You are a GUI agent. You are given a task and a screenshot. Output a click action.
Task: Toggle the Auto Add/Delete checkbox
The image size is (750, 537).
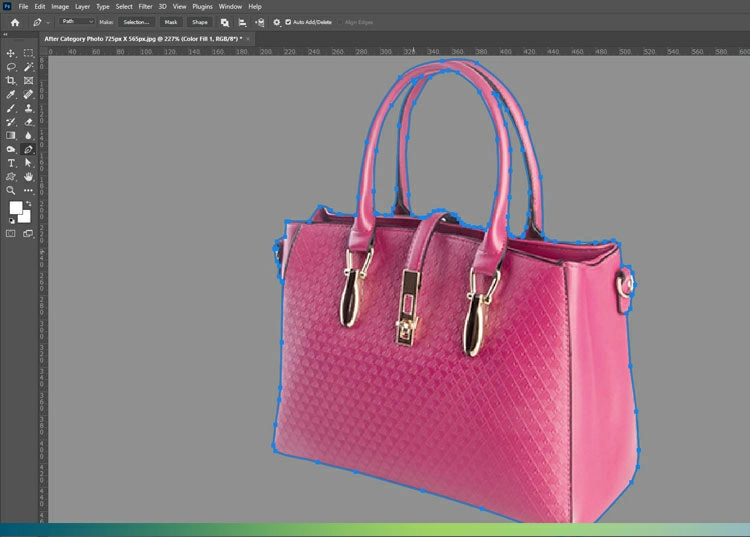tap(288, 22)
